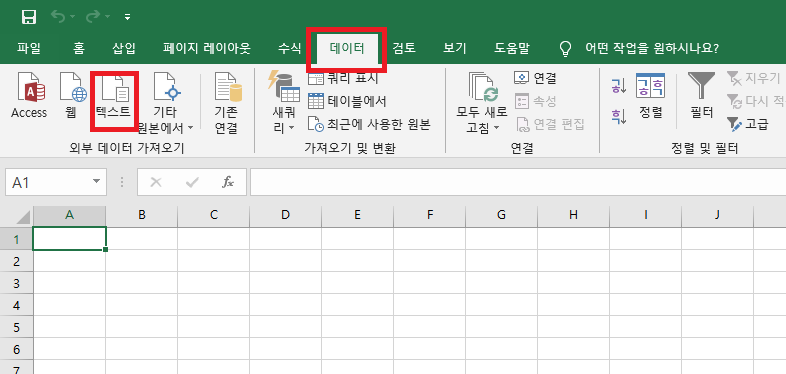Viewport: 786px width, 374px height.
Task: Open the 파일 tab
Action: (x=29, y=48)
